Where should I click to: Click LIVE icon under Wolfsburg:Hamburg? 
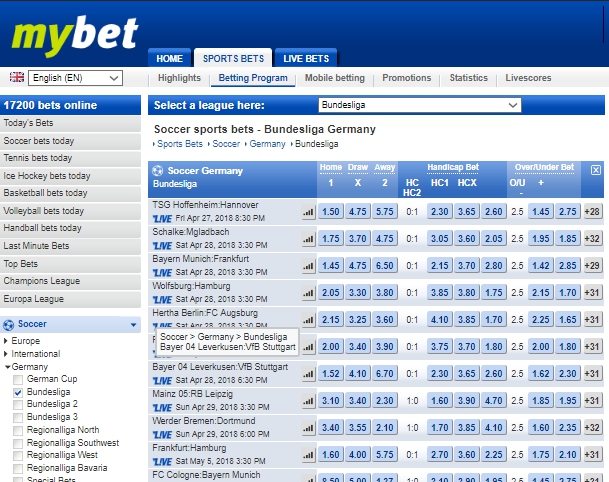162,299
